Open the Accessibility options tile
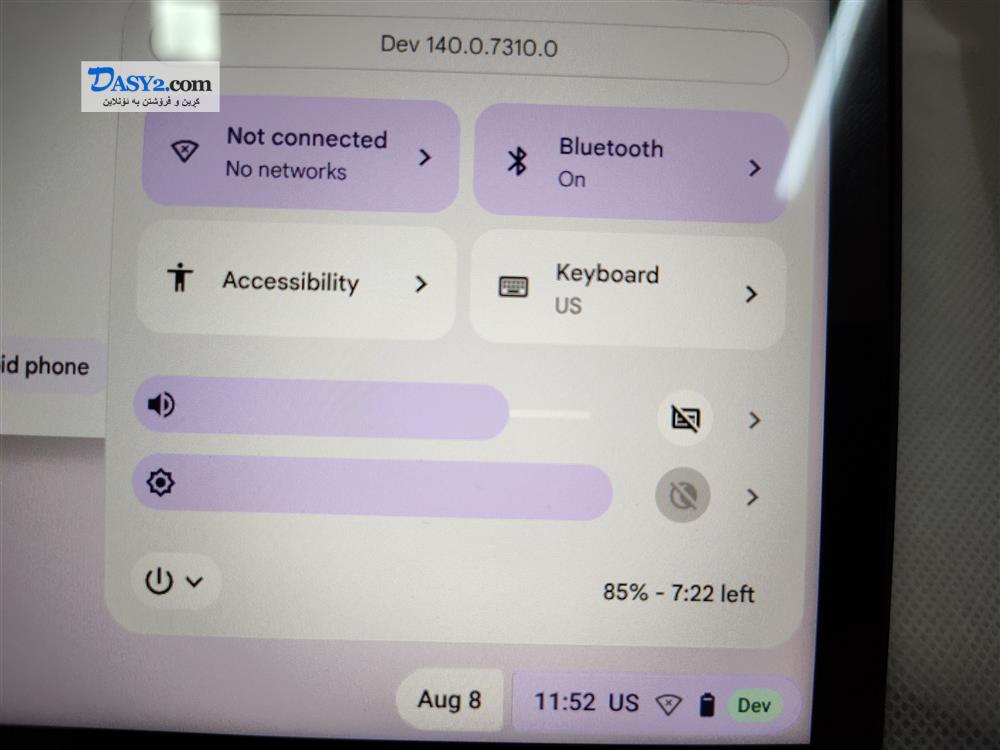1000x750 pixels. pos(297,281)
